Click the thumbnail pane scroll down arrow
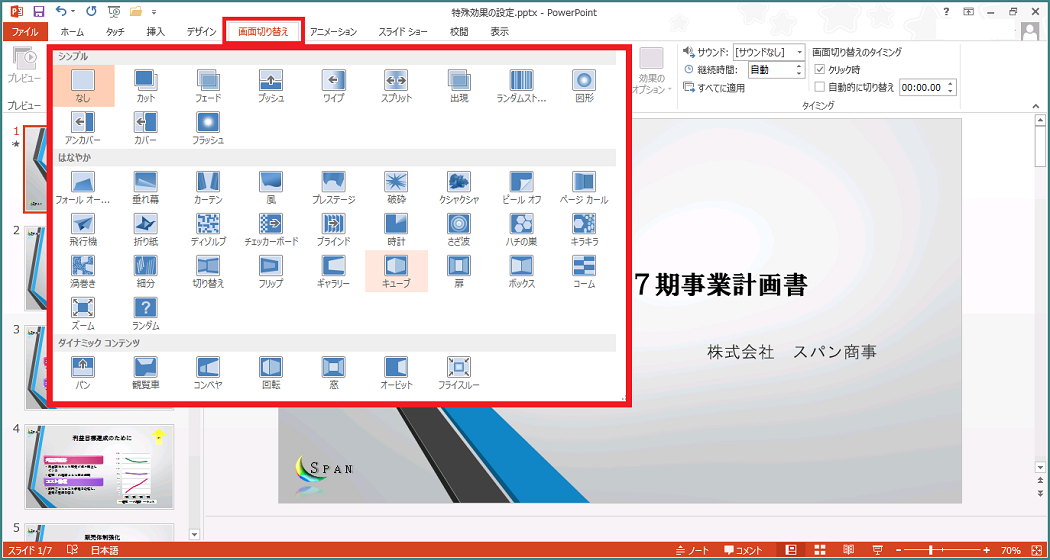Screen dimensions: 1050x560 (195, 534)
